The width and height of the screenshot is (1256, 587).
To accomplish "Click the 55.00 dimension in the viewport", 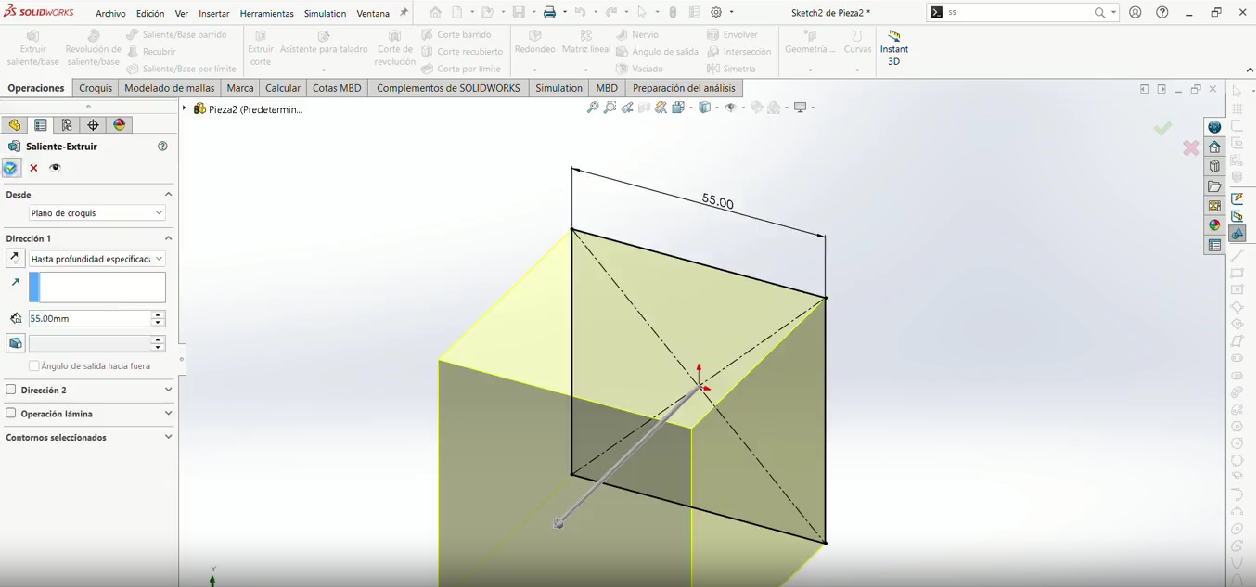I will [717, 202].
